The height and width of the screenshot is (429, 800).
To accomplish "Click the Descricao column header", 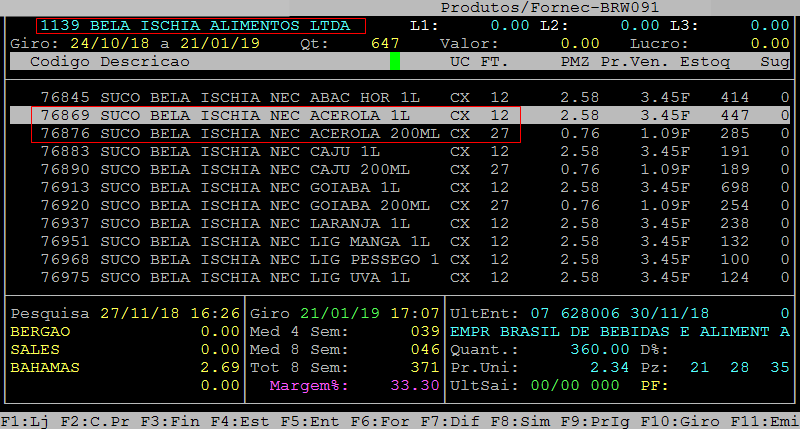I will click(x=144, y=62).
